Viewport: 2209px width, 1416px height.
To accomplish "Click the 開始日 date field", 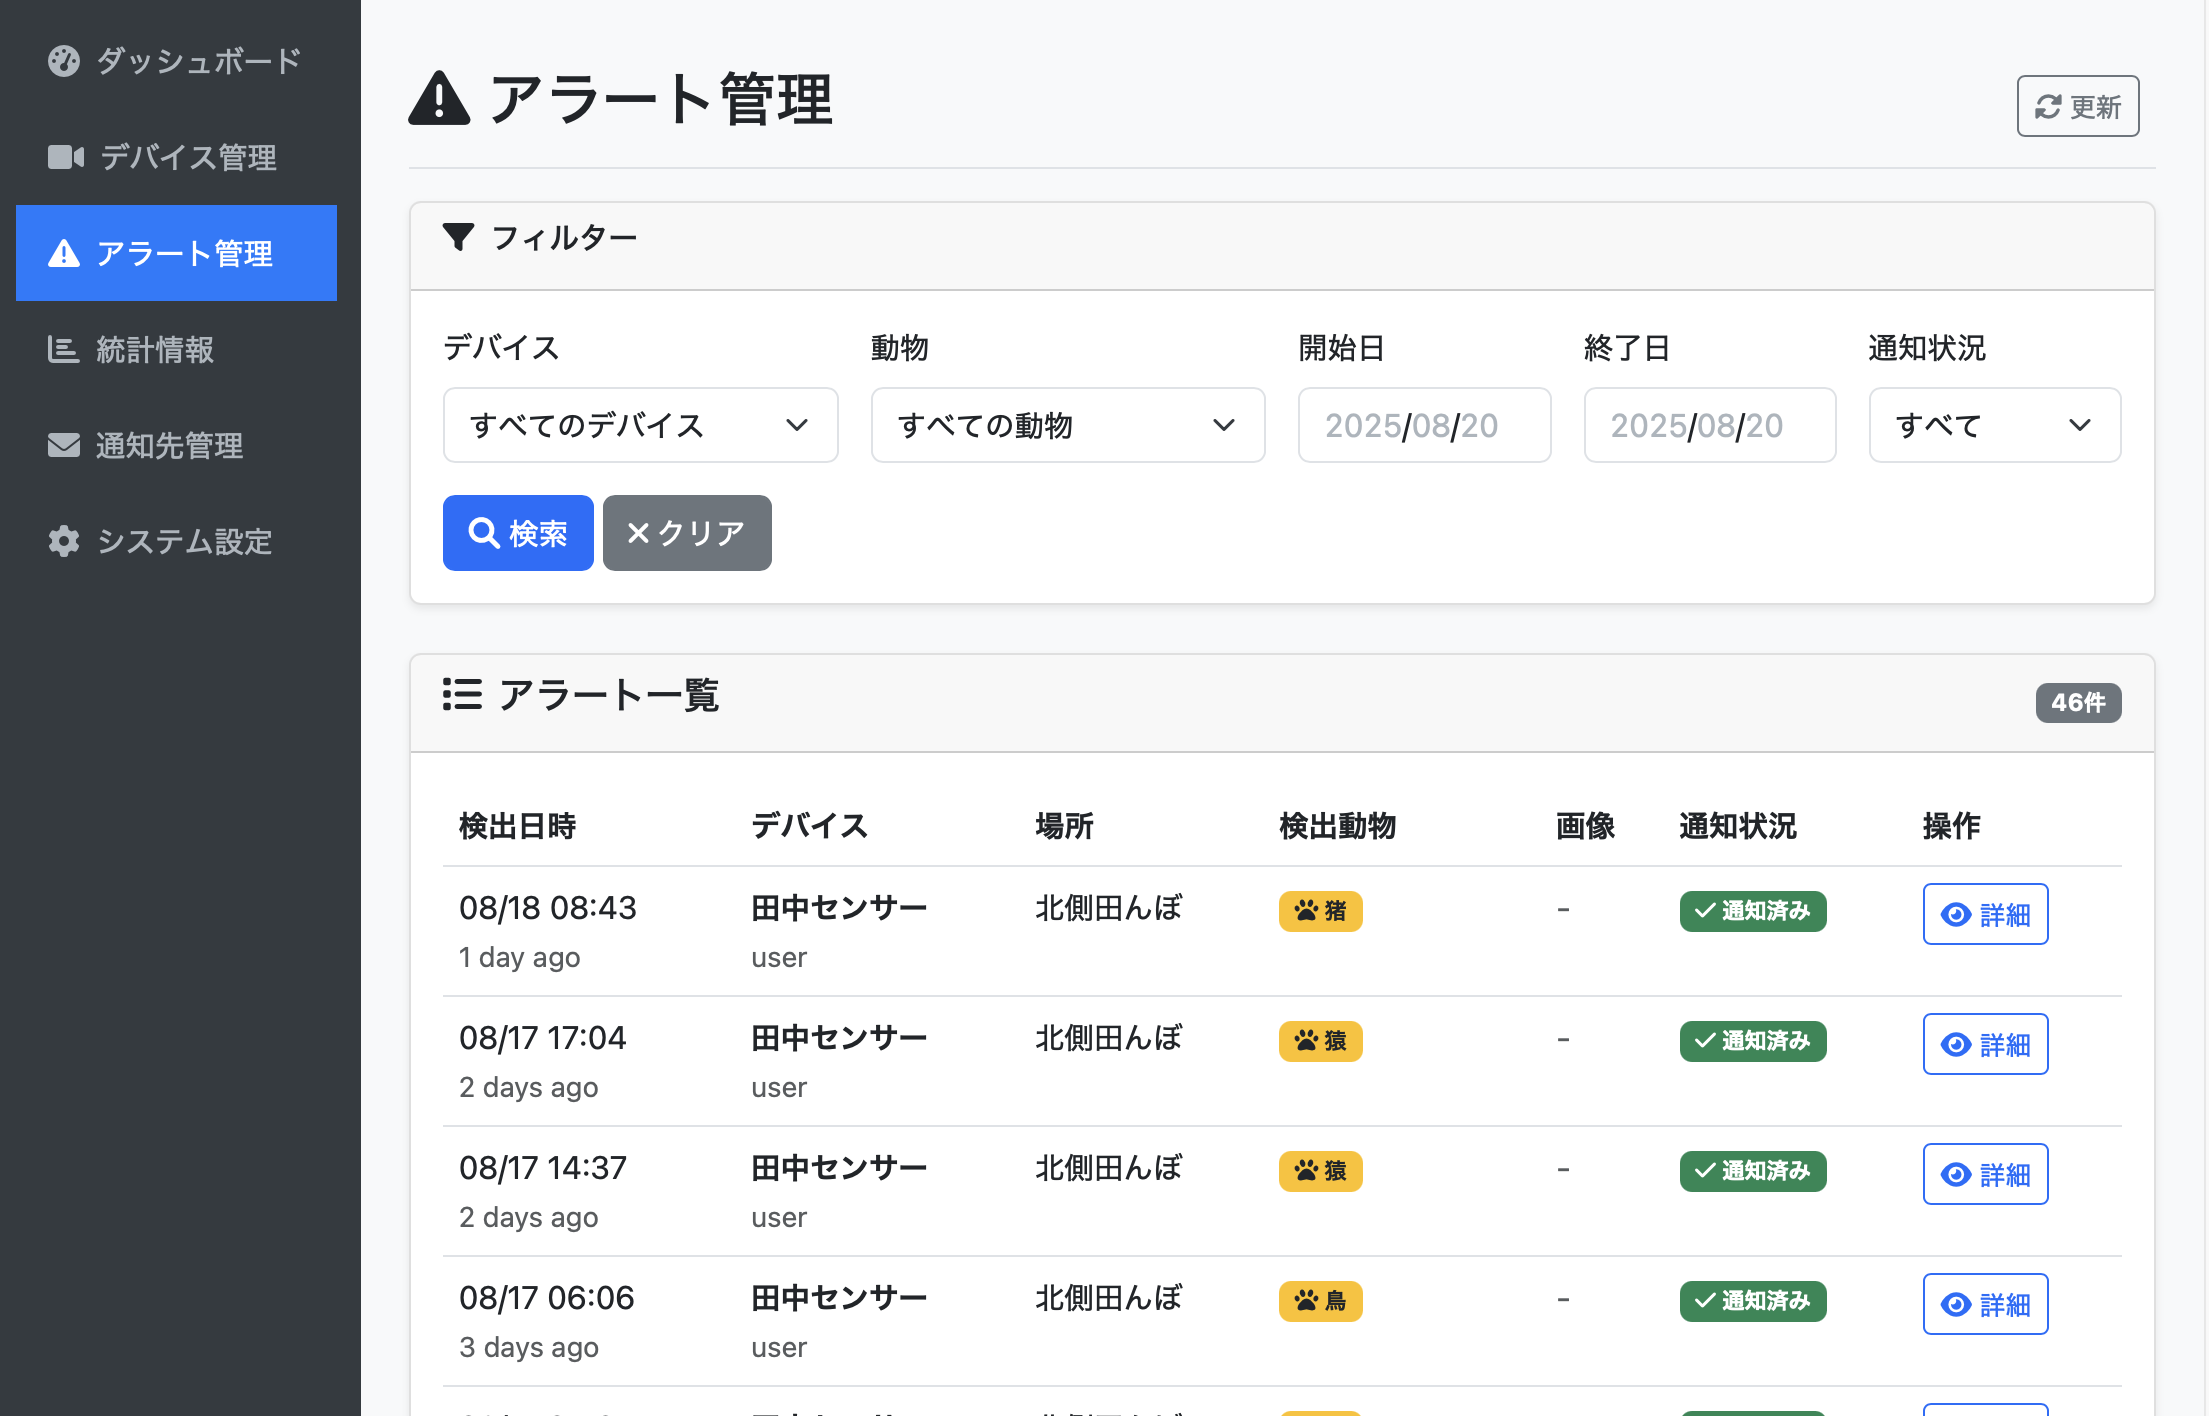I will [1424, 425].
